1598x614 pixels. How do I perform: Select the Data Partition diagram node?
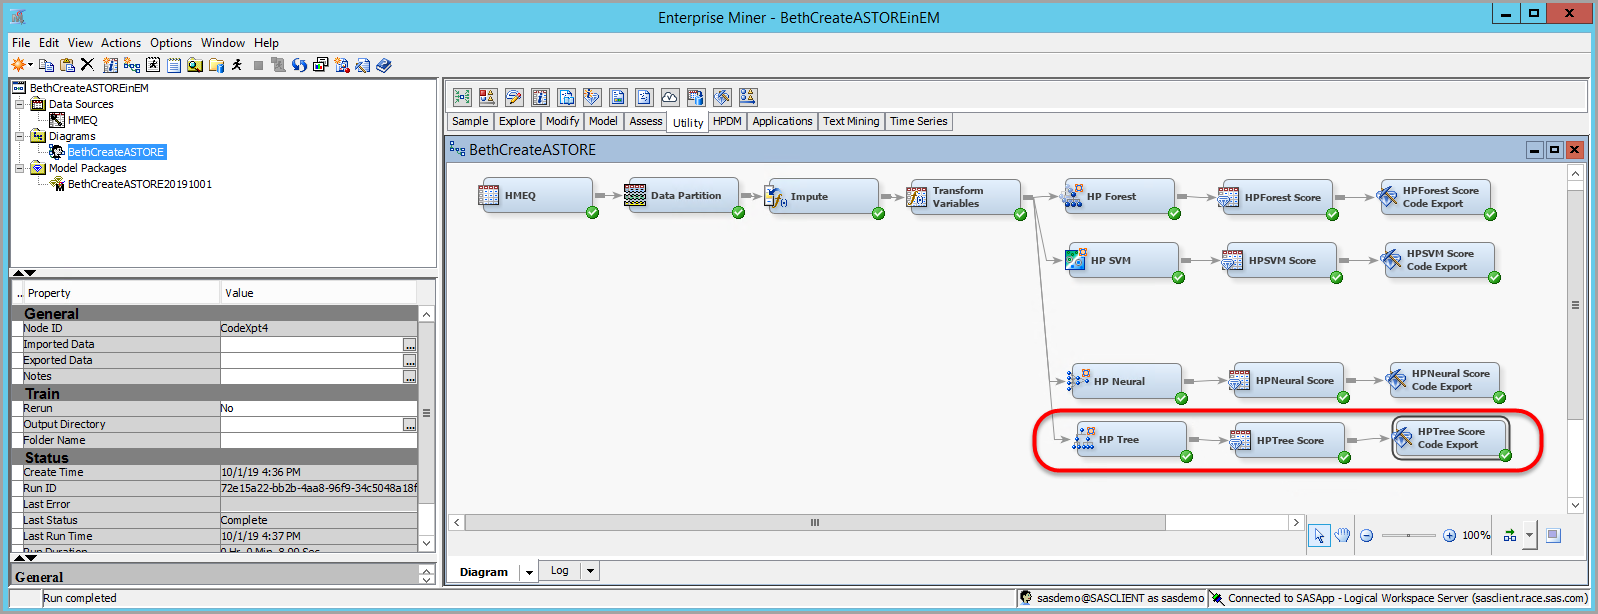(683, 196)
